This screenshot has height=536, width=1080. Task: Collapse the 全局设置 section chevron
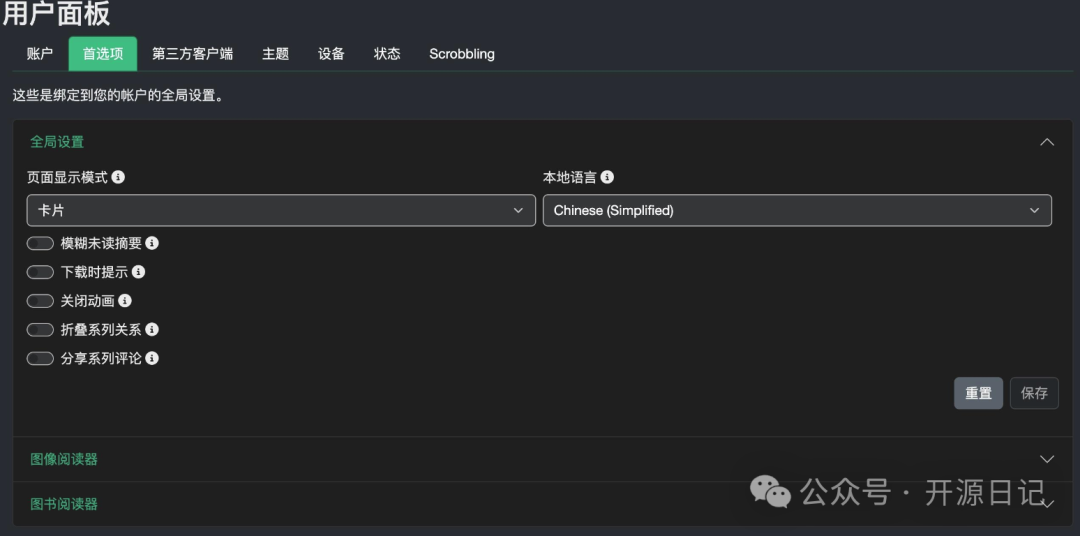[1046, 142]
